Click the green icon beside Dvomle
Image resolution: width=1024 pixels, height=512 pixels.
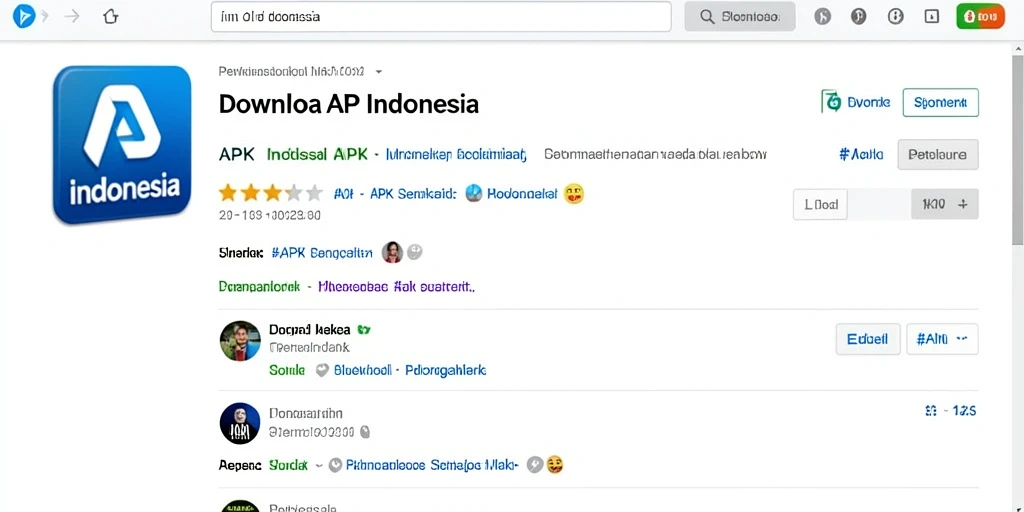pyautogui.click(x=831, y=102)
